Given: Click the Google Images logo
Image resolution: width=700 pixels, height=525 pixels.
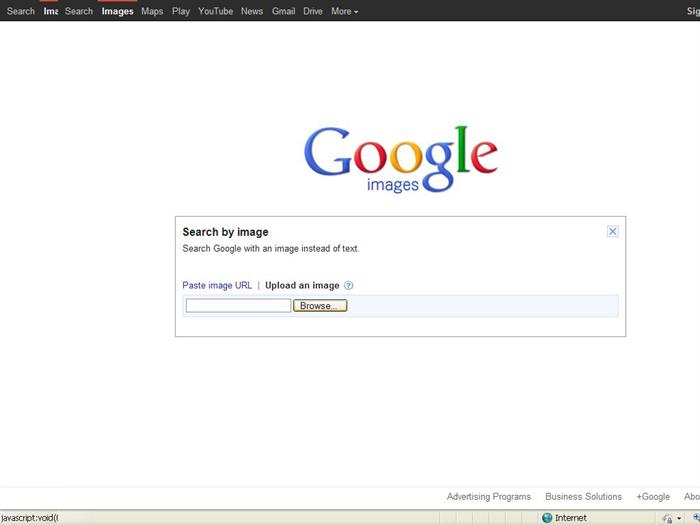Looking at the screenshot, I should pos(400,159).
